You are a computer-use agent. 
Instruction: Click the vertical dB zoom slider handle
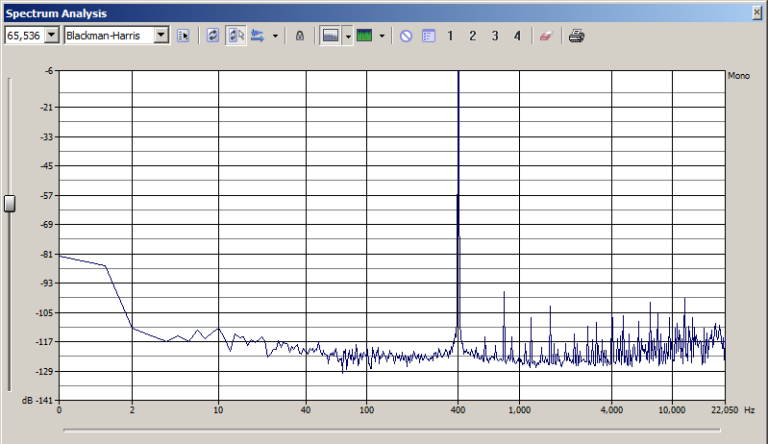9,203
